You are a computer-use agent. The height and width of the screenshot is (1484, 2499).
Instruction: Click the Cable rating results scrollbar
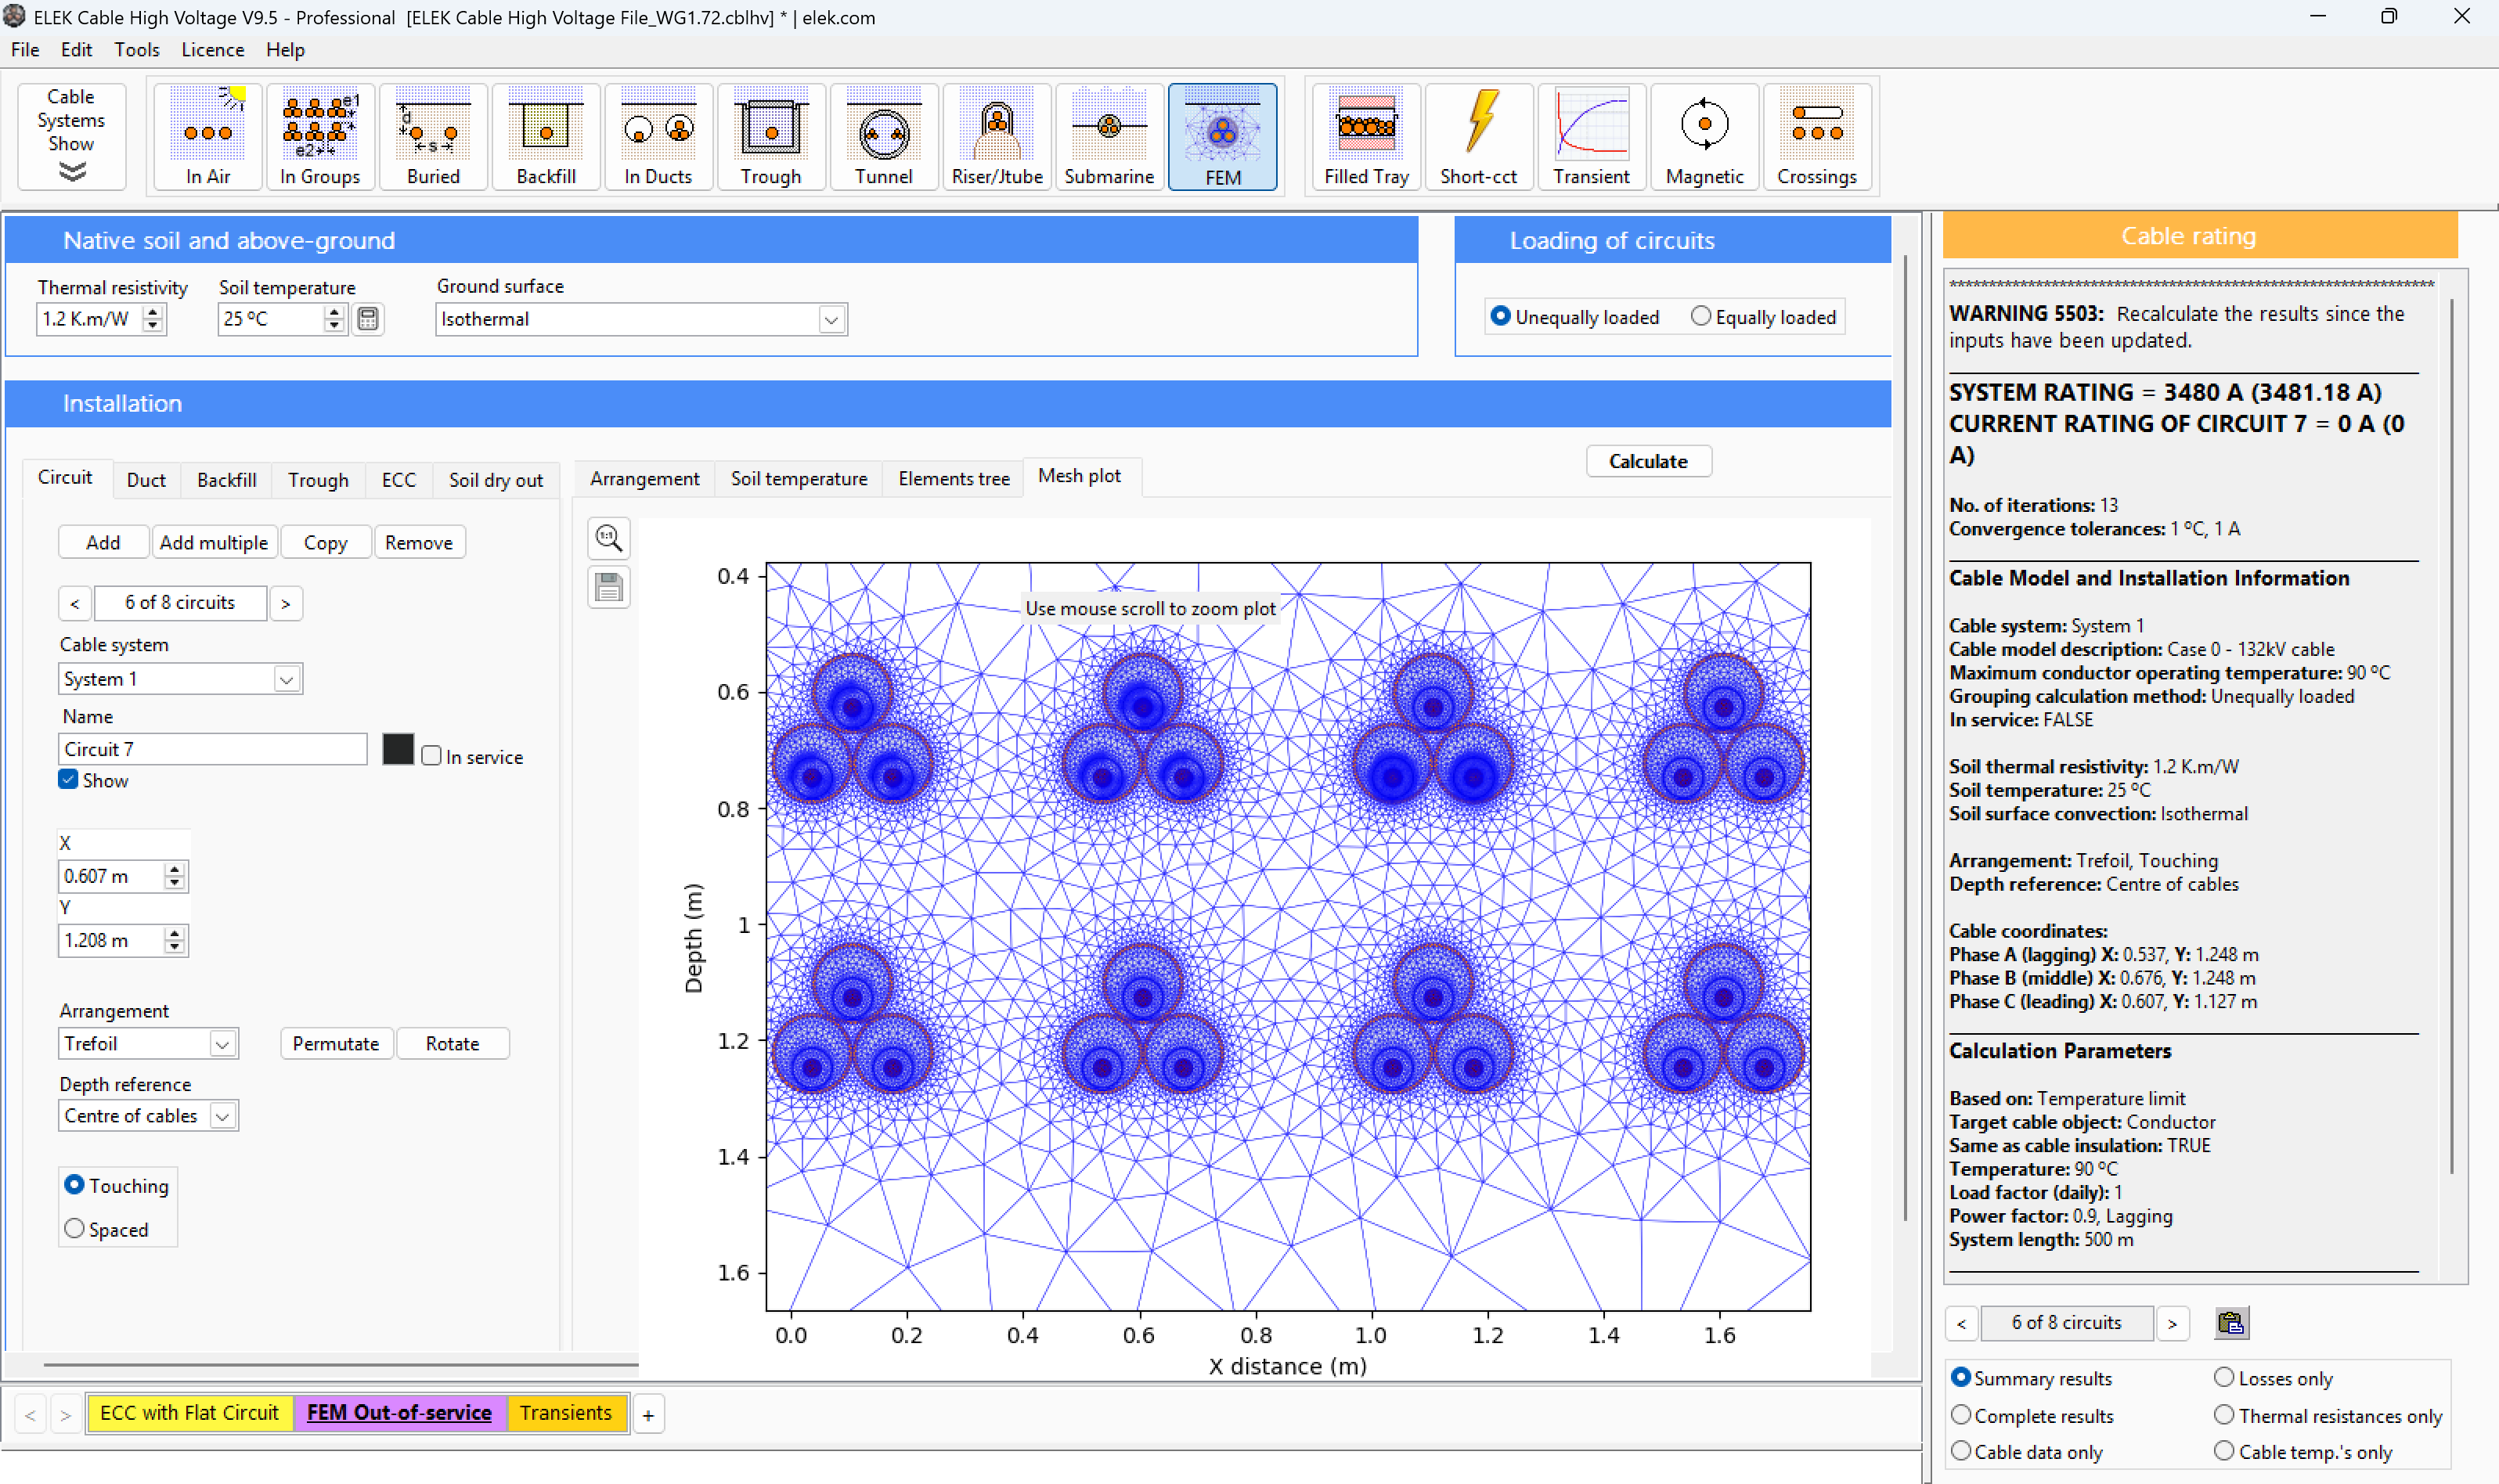point(2451,734)
